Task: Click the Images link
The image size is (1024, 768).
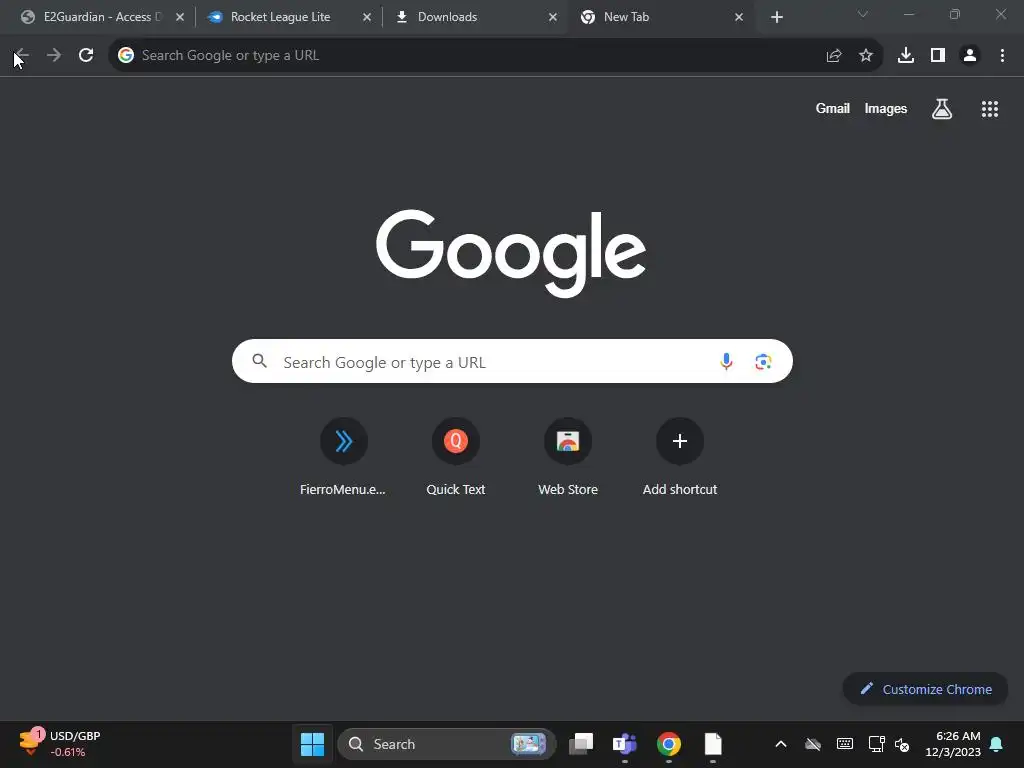Action: coord(886,108)
